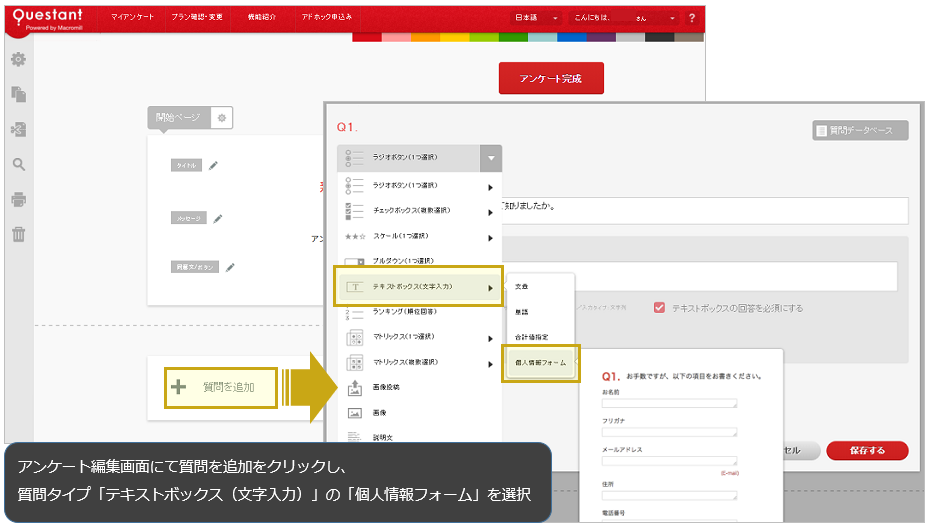This screenshot has width=929, height=527.
Task: Open the 質問データベース button
Action: coord(860,130)
